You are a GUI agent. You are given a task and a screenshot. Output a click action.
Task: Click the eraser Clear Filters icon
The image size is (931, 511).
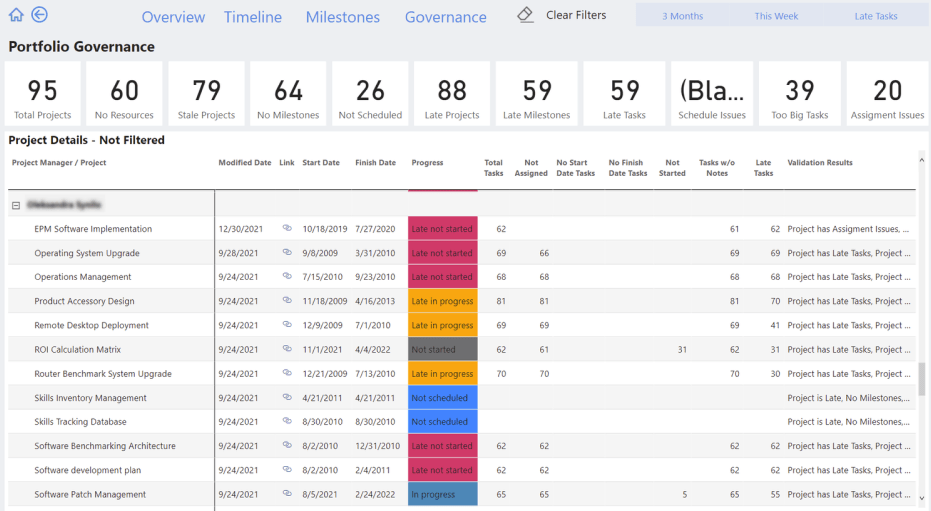tap(525, 15)
